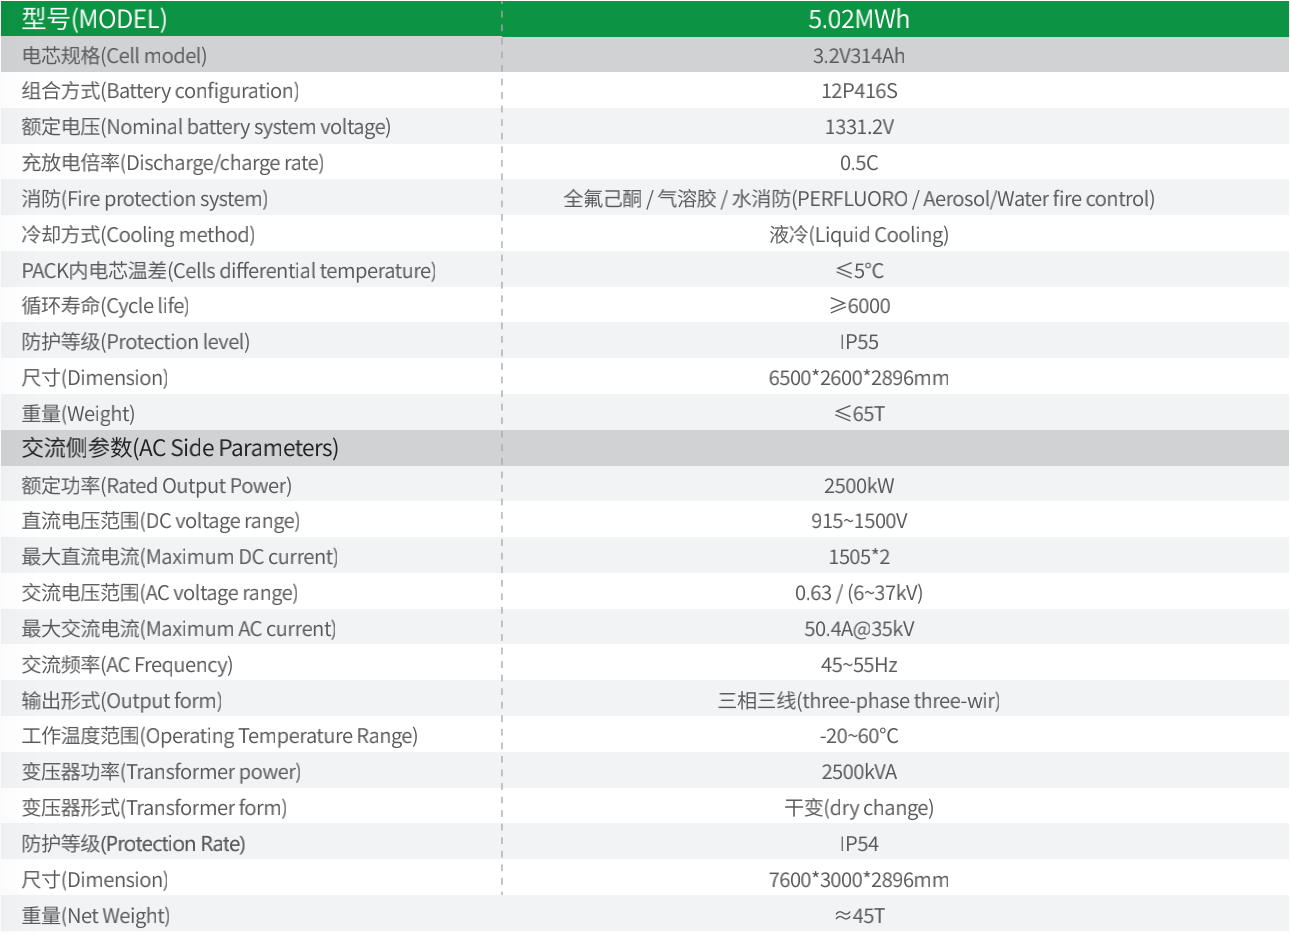The width and height of the screenshot is (1290, 934).
Task: Click the green 型号(MODEL) header cell
Action: point(95,19)
